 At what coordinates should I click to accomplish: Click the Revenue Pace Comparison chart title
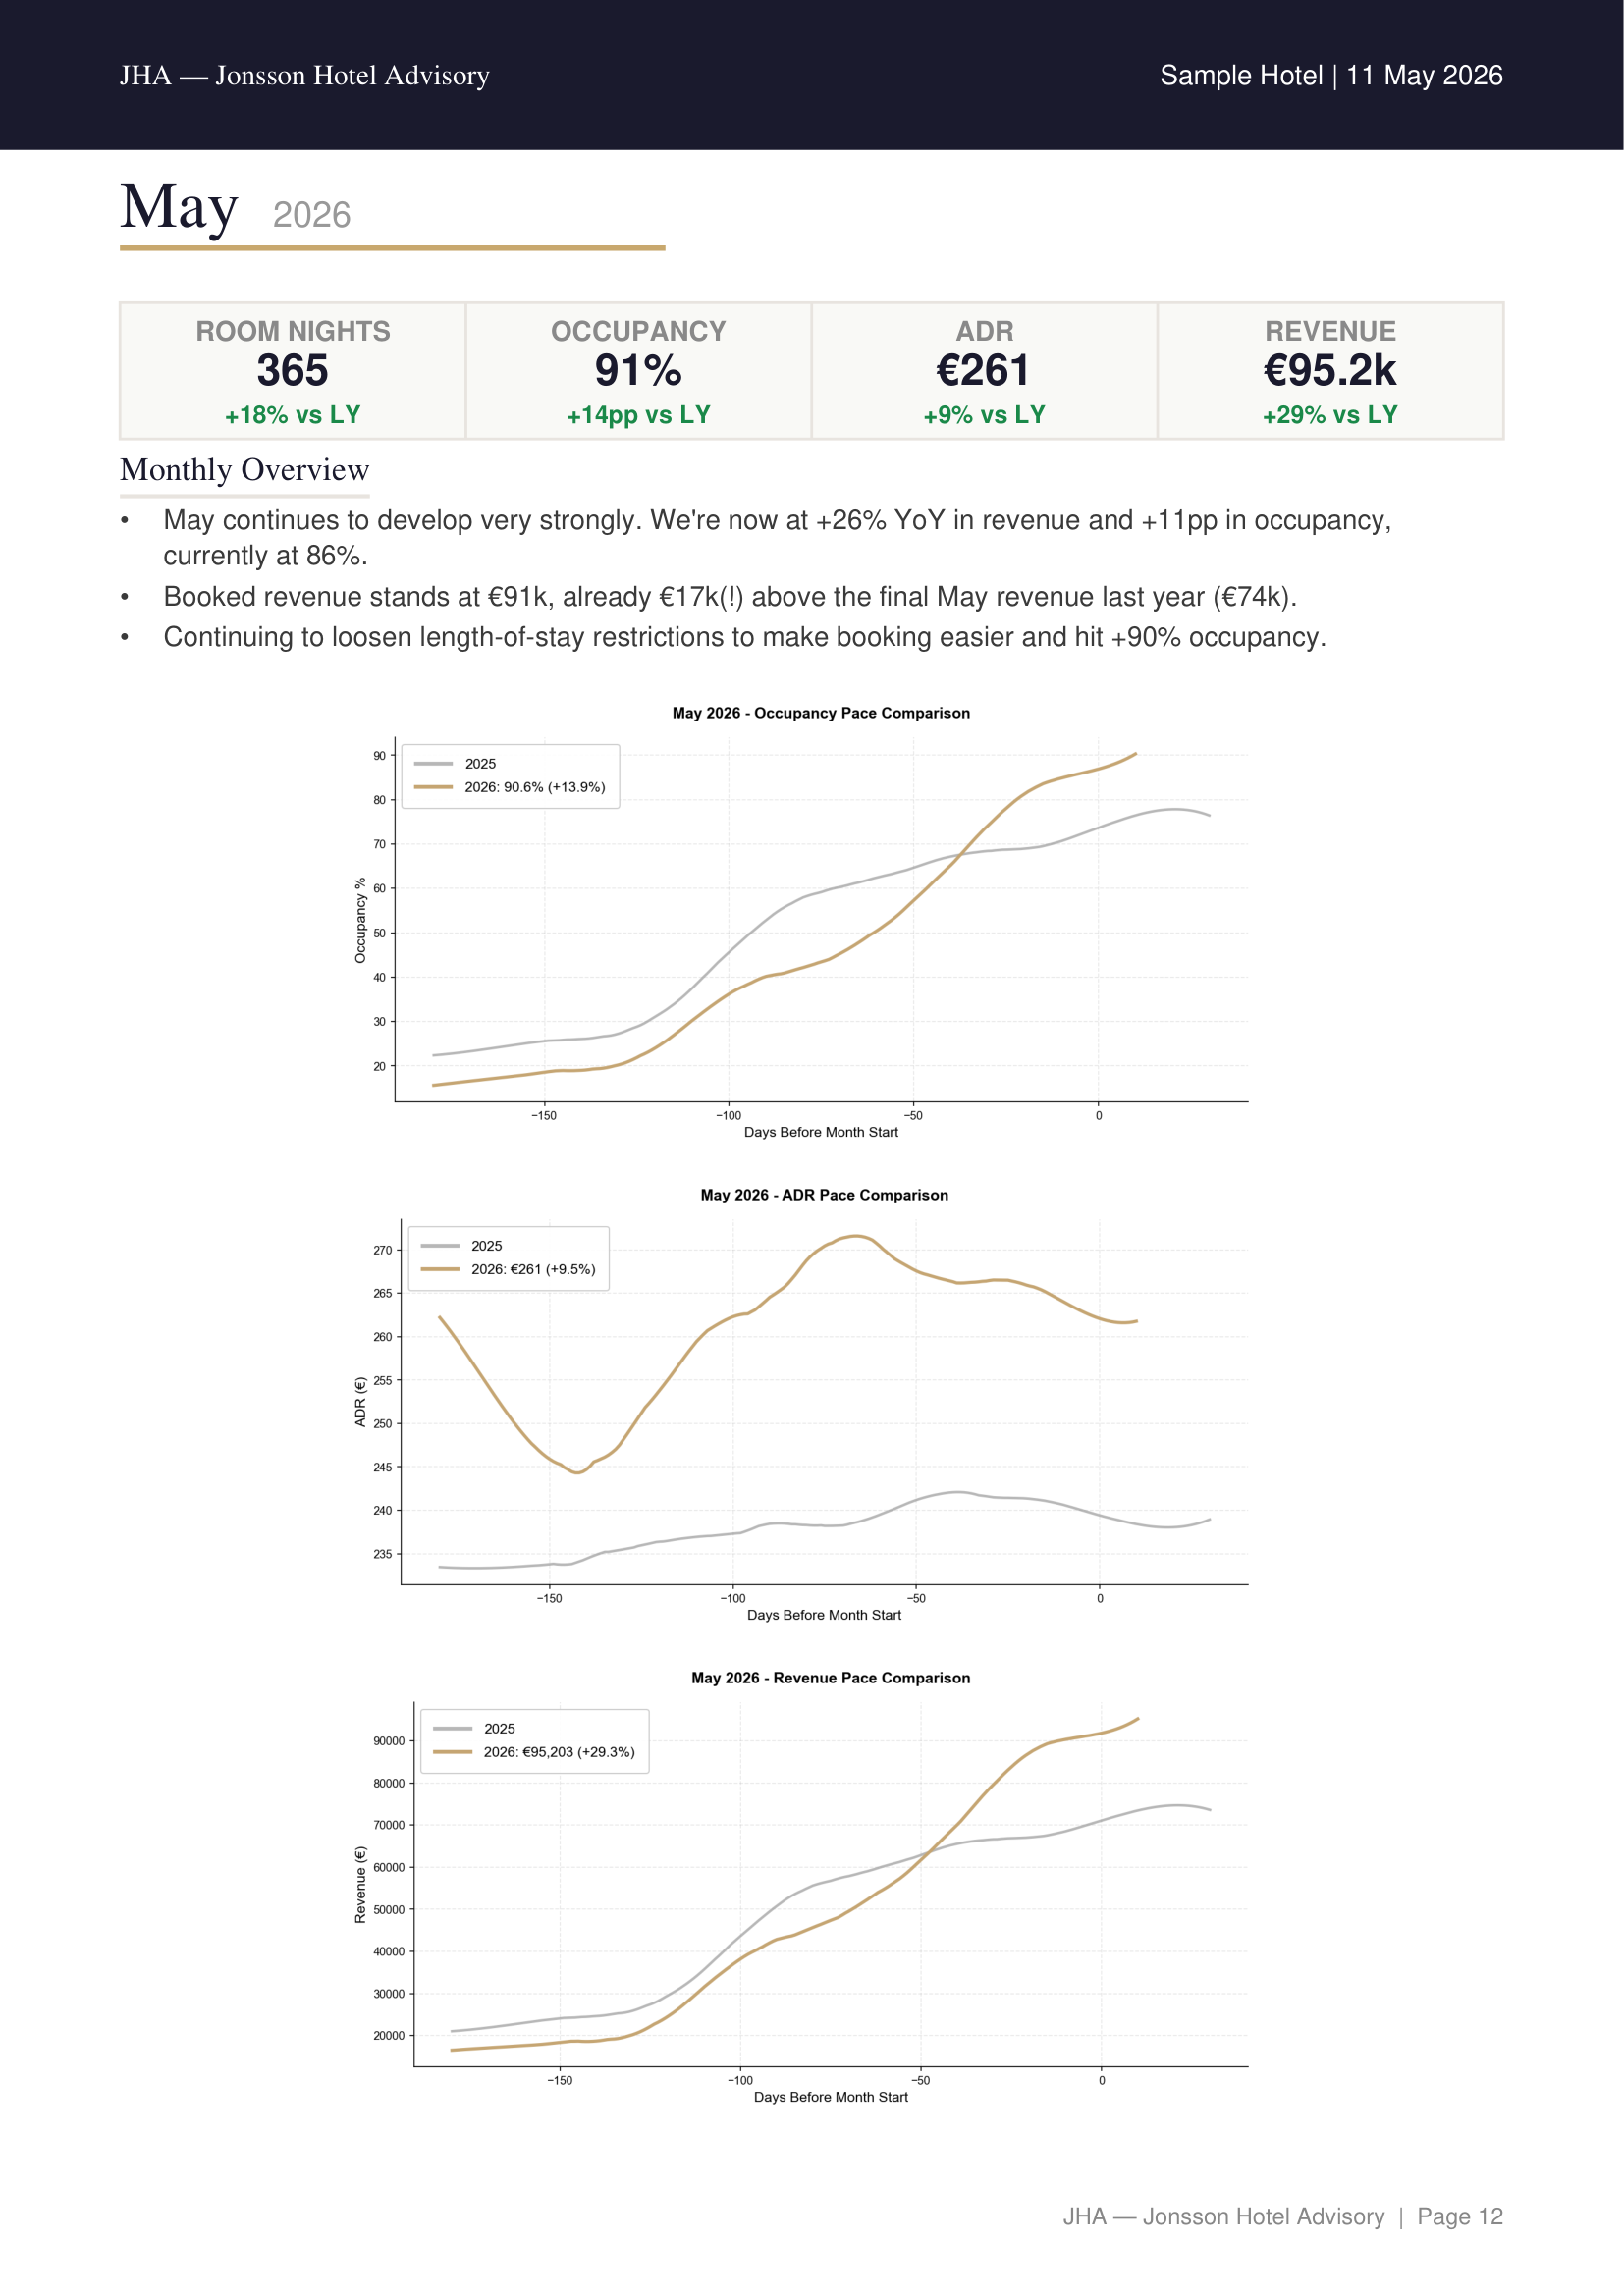coord(831,1678)
